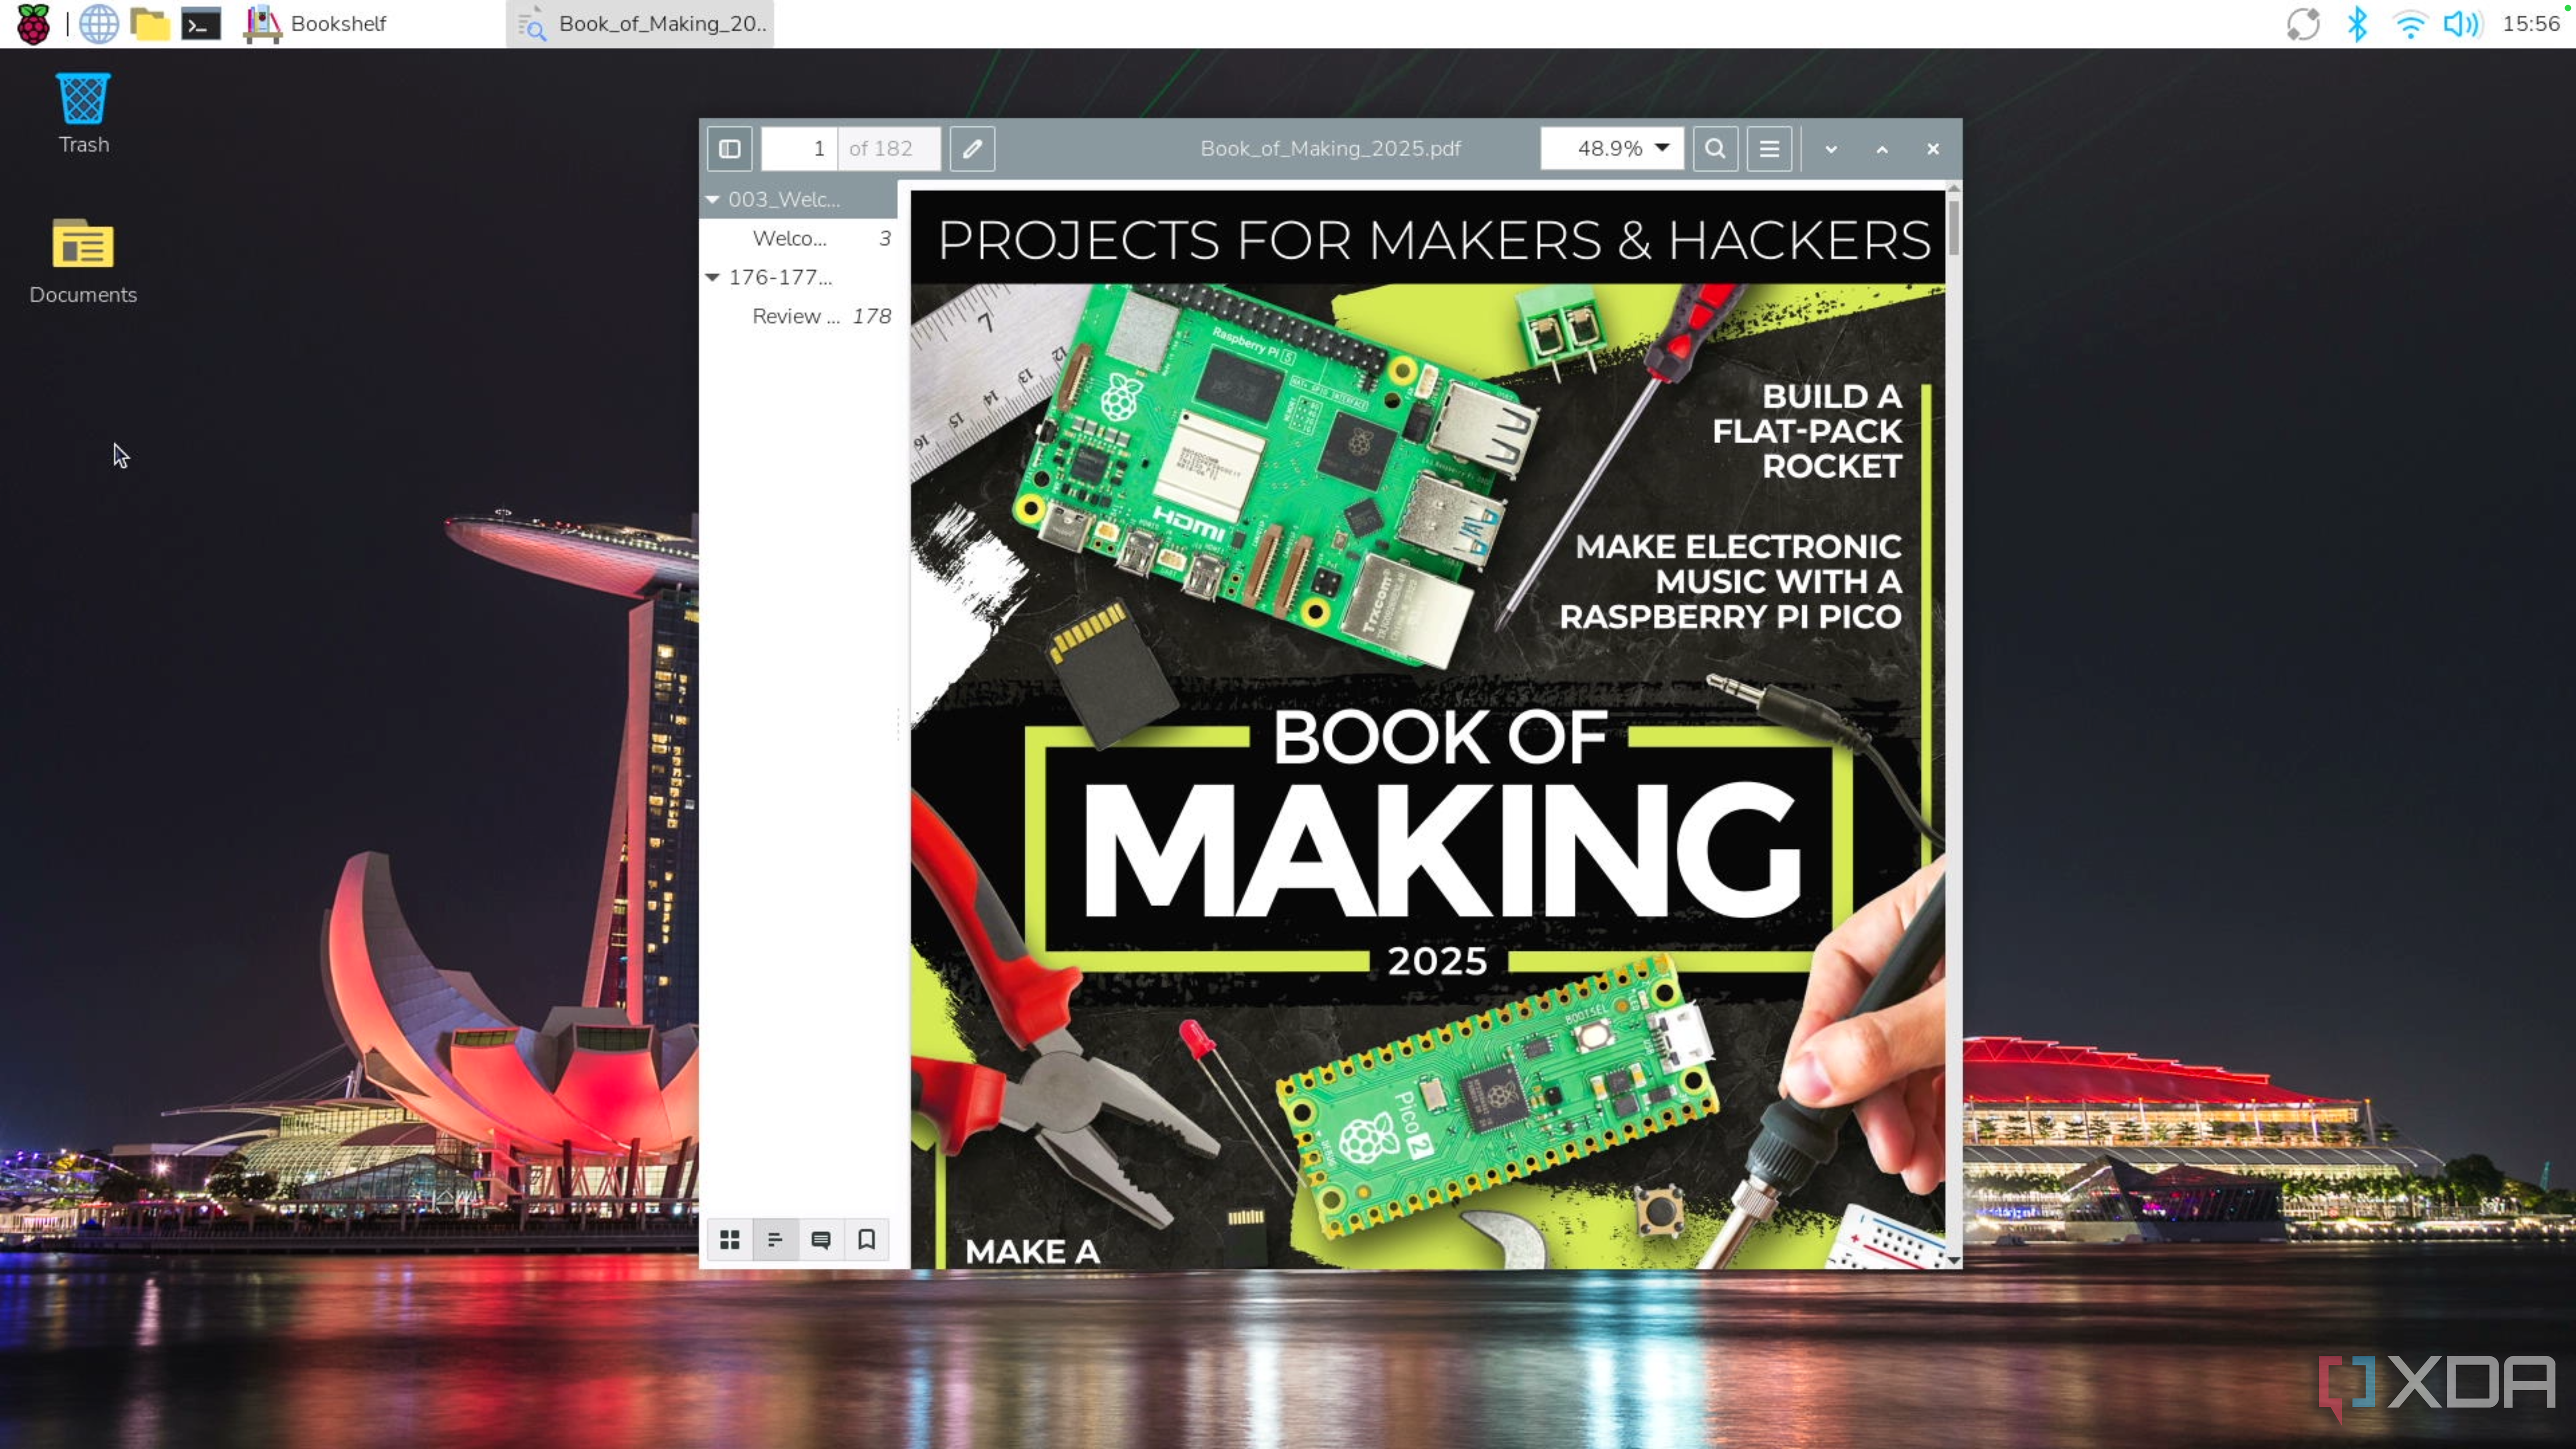Show the bookmarks view
The width and height of the screenshot is (2576, 1449).
tap(867, 1240)
